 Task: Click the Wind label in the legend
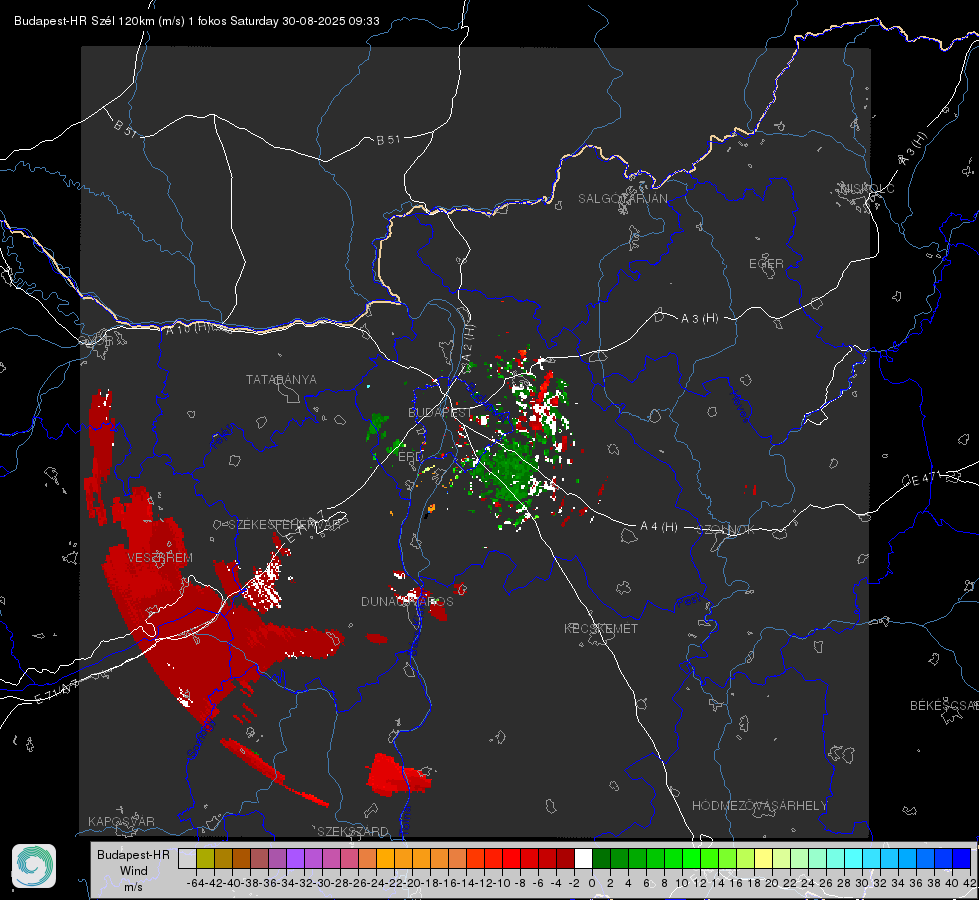point(134,871)
